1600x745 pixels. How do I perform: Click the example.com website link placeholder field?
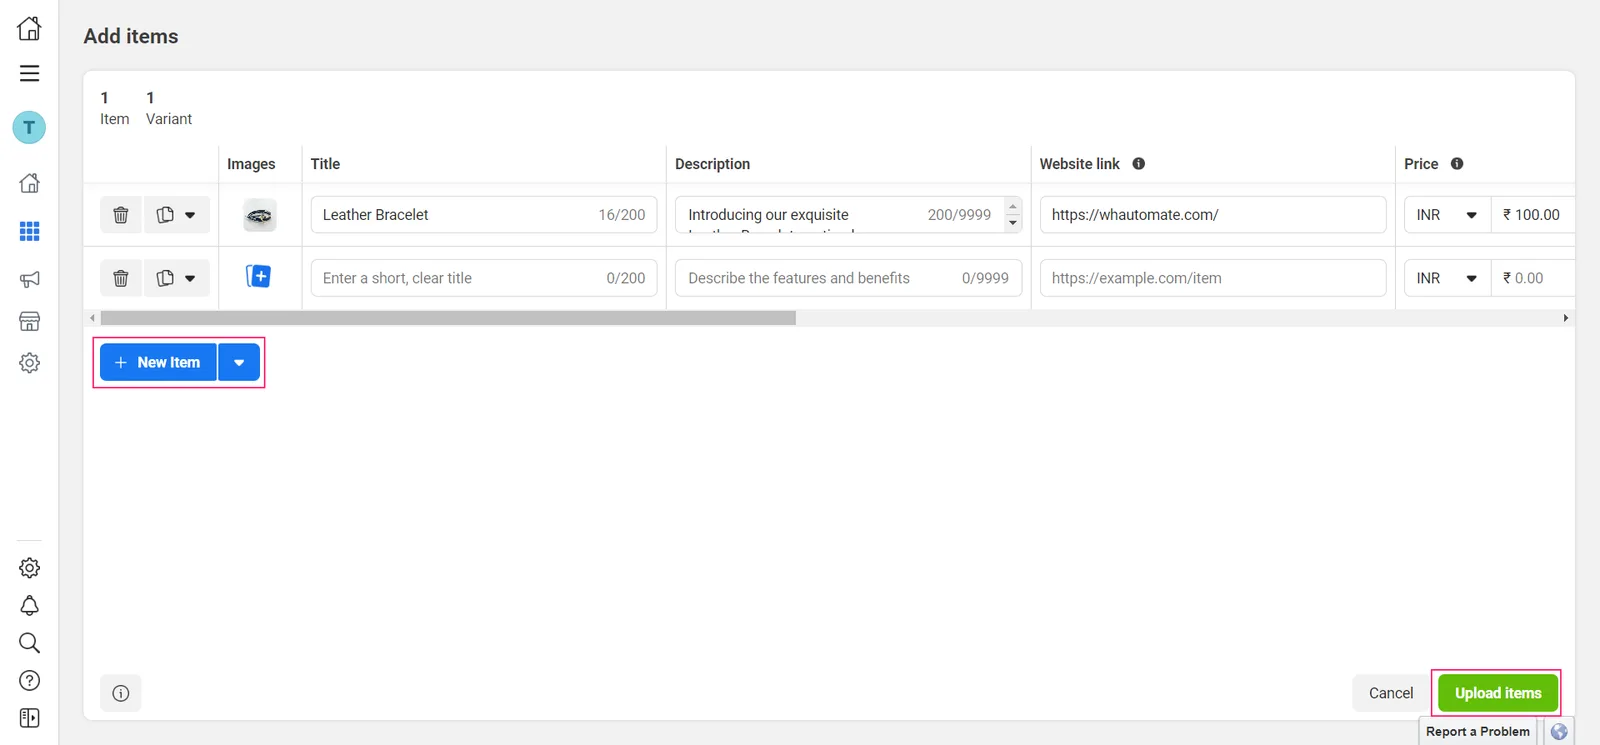(x=1213, y=278)
